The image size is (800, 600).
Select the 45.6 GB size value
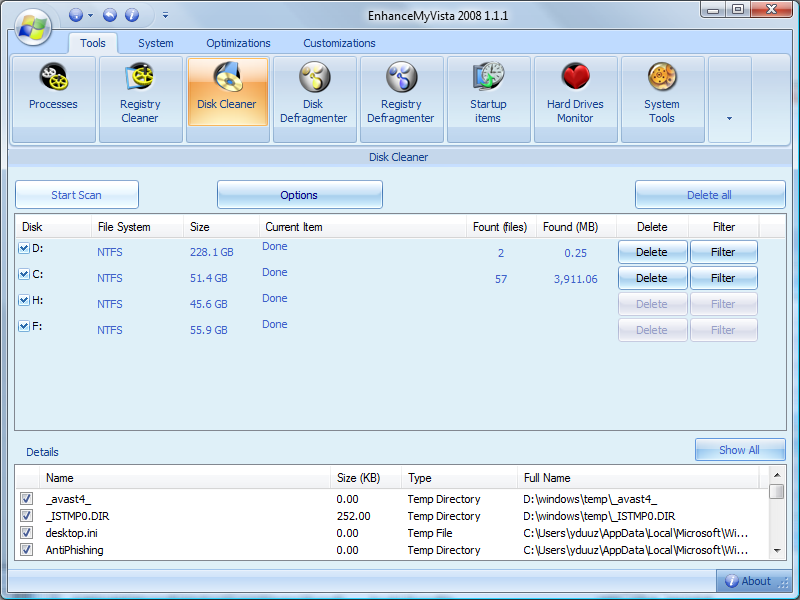pyautogui.click(x=209, y=304)
